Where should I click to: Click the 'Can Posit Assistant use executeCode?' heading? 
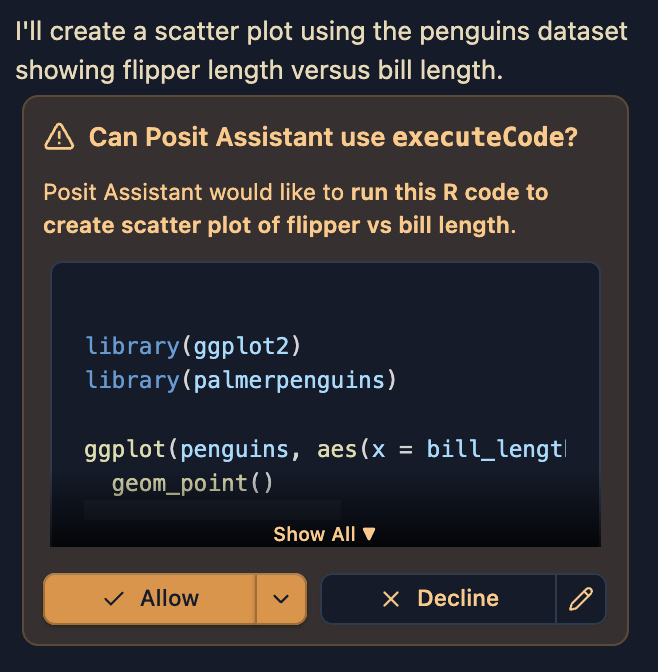(333, 137)
